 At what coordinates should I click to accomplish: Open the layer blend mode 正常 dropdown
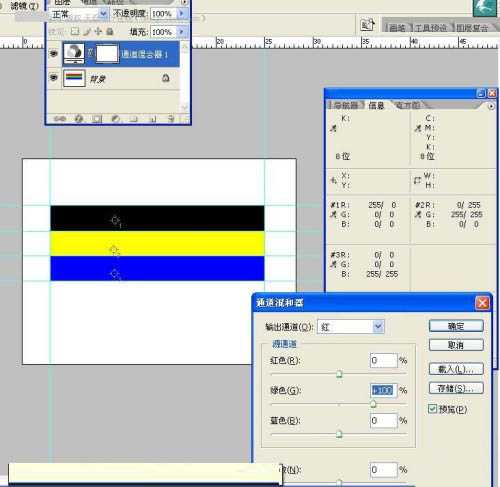[x=103, y=14]
